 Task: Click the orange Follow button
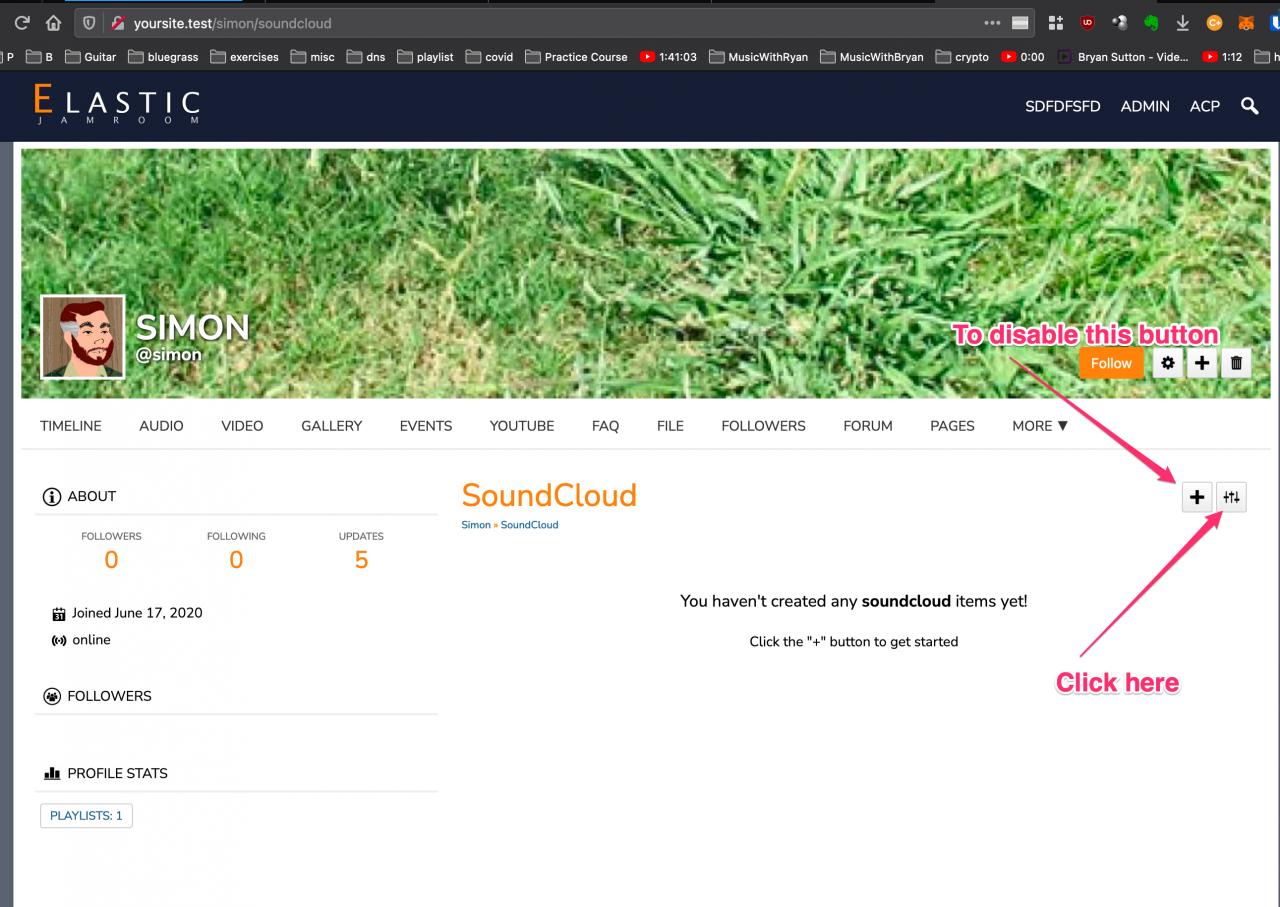[1111, 364]
